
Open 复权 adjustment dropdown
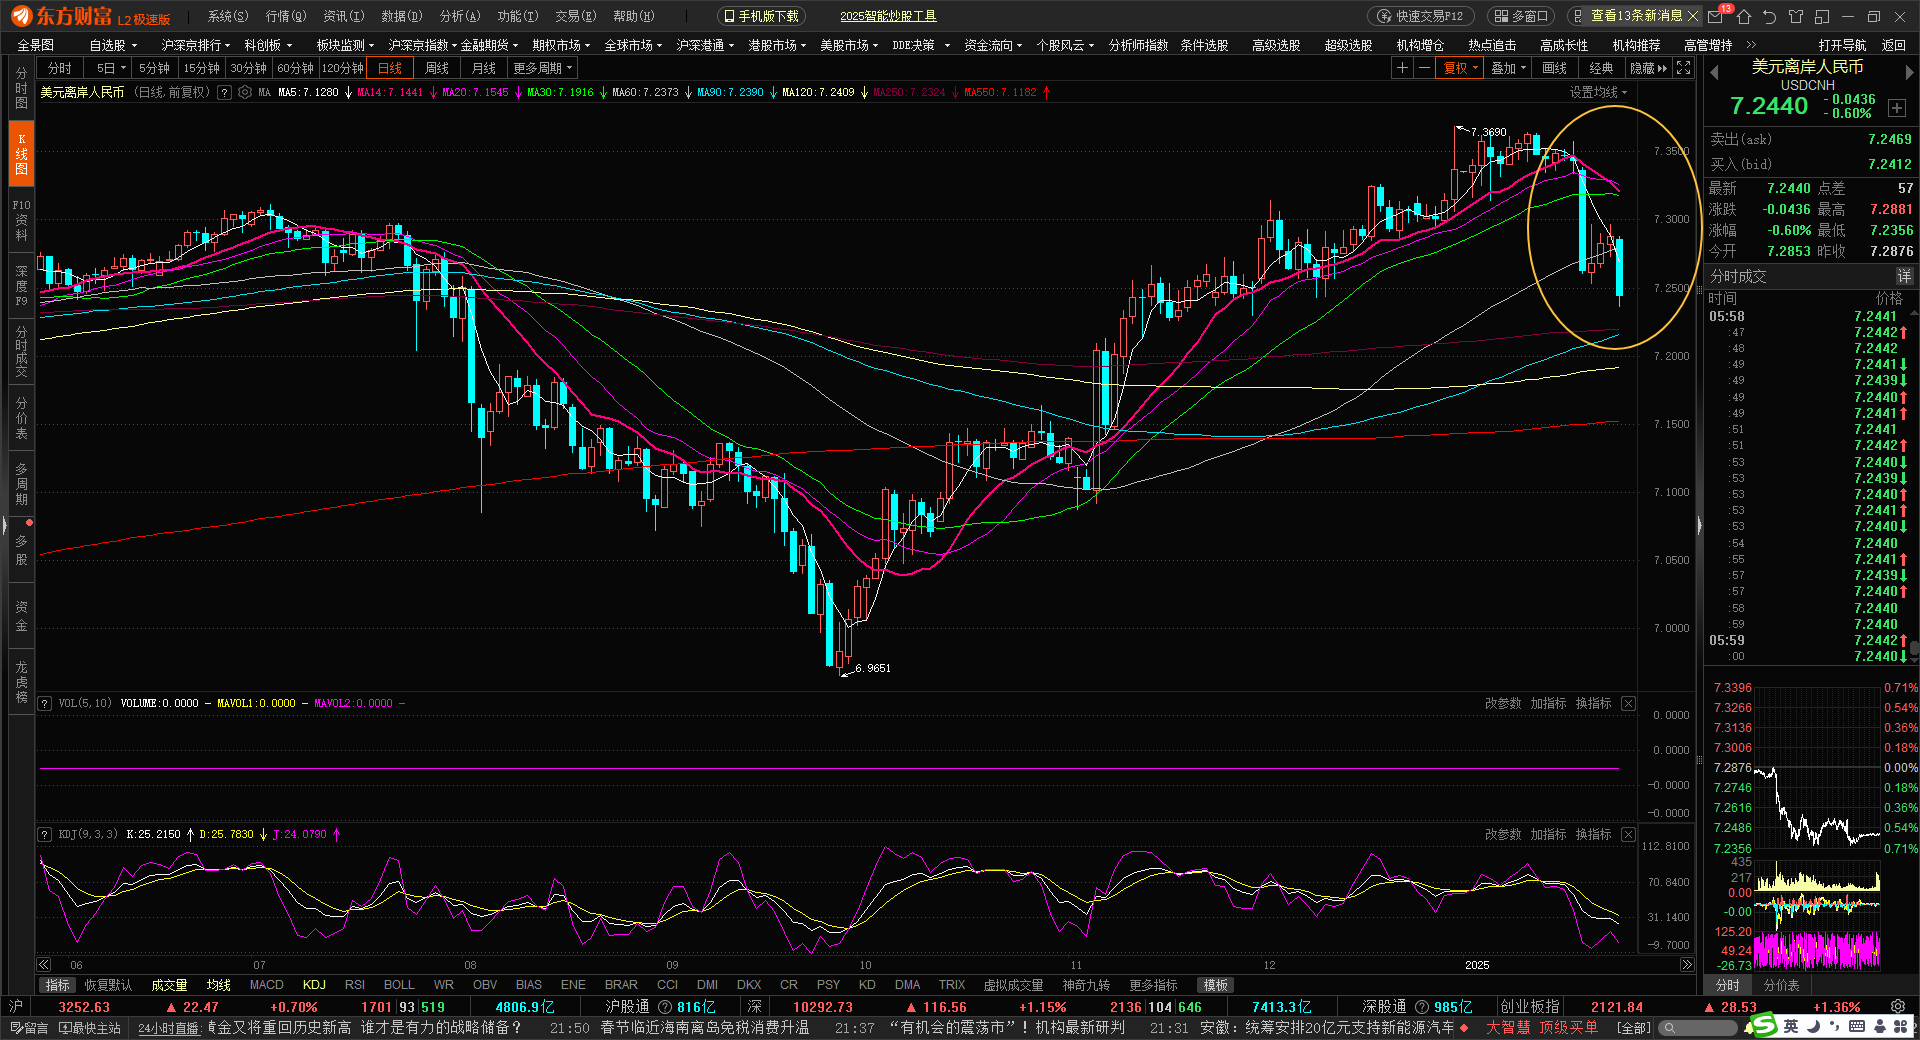[1461, 68]
